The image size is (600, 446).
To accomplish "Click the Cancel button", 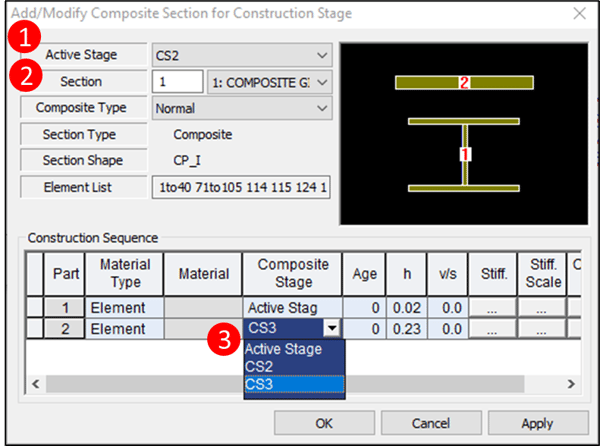I will coord(431,423).
